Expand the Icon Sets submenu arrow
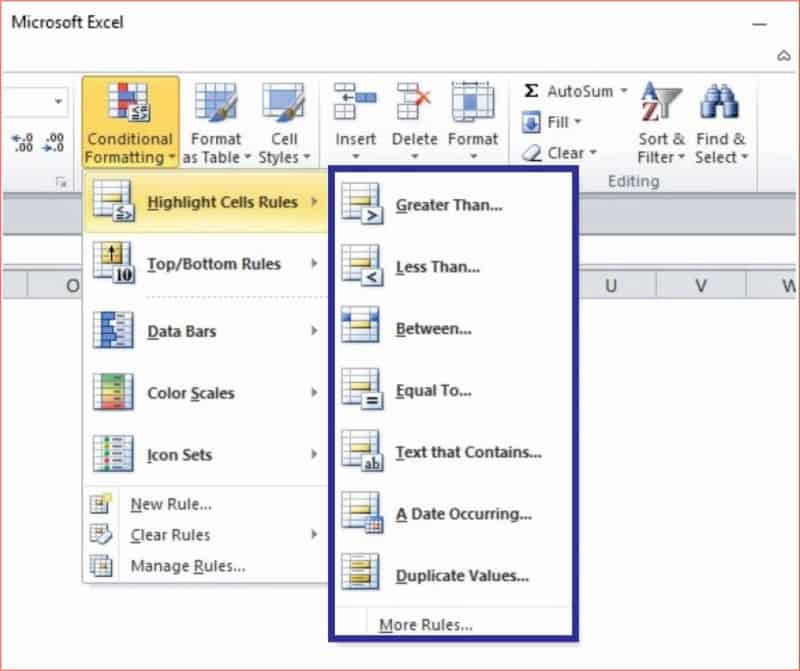The width and height of the screenshot is (800, 671). [x=314, y=454]
